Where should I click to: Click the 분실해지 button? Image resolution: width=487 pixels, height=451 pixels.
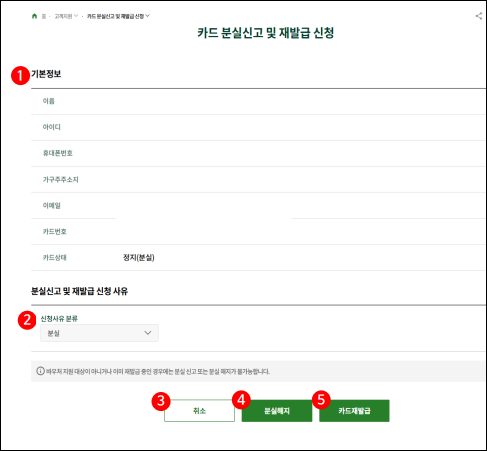(277, 411)
